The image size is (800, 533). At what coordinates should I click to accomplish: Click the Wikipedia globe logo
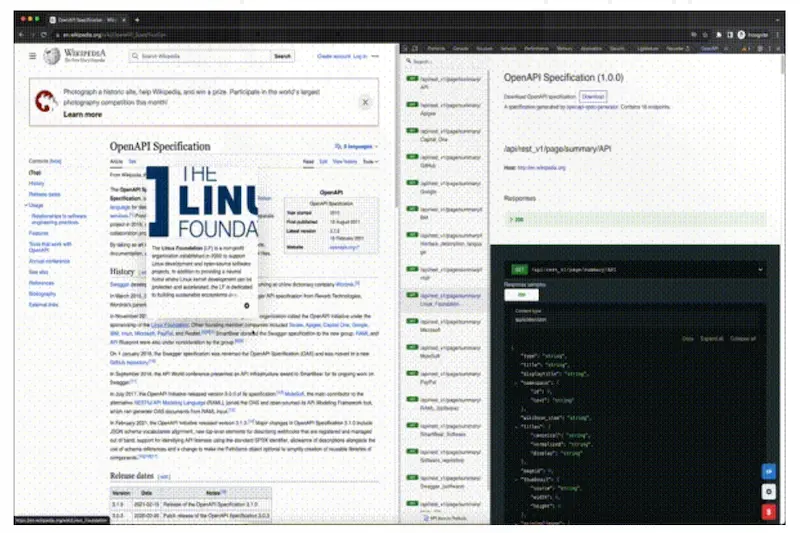click(51, 56)
